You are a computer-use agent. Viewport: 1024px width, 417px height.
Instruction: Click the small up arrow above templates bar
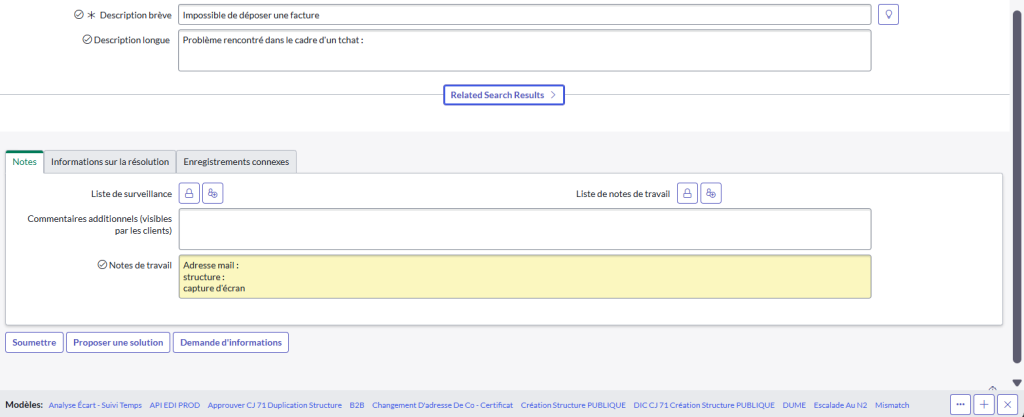(992, 387)
